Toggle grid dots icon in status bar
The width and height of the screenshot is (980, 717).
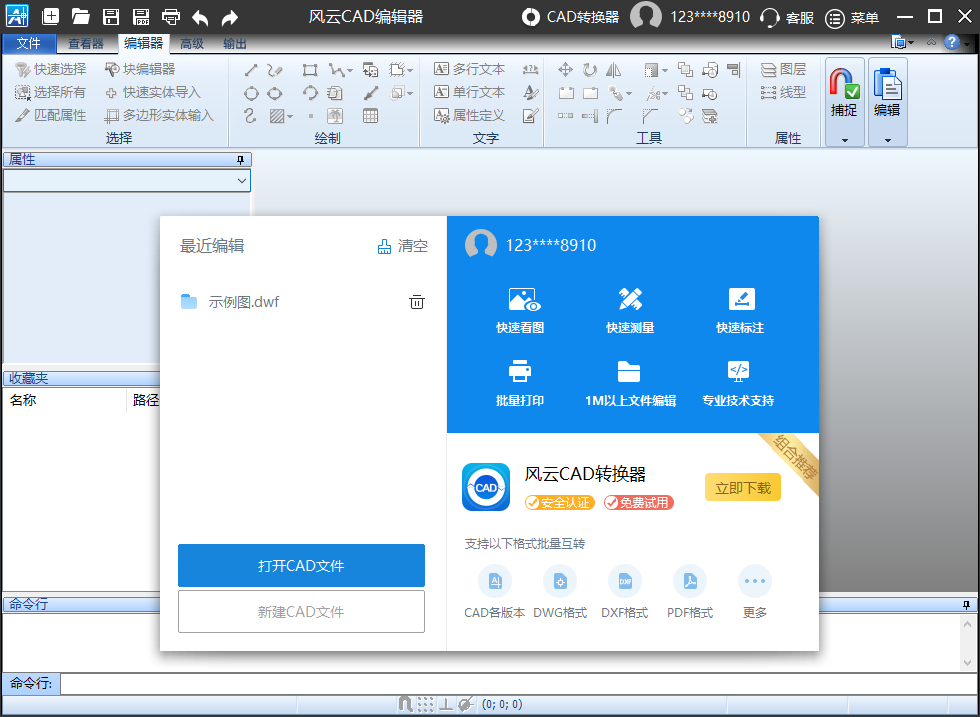click(426, 704)
